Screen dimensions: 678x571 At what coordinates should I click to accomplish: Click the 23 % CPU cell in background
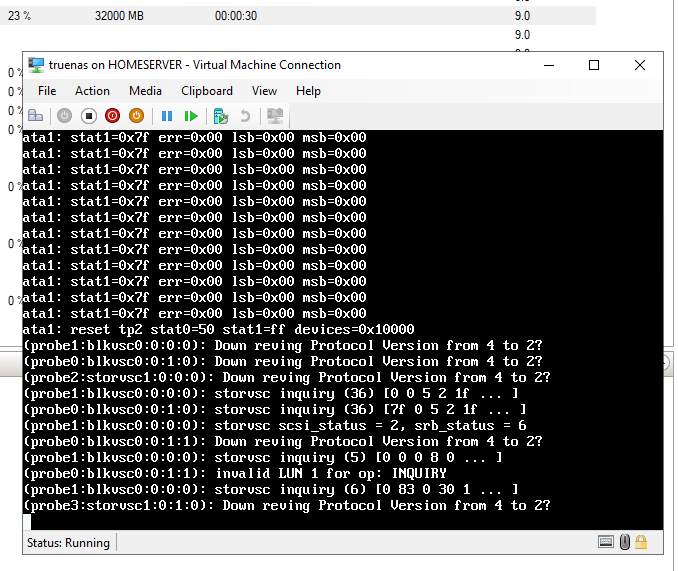pyautogui.click(x=19, y=16)
